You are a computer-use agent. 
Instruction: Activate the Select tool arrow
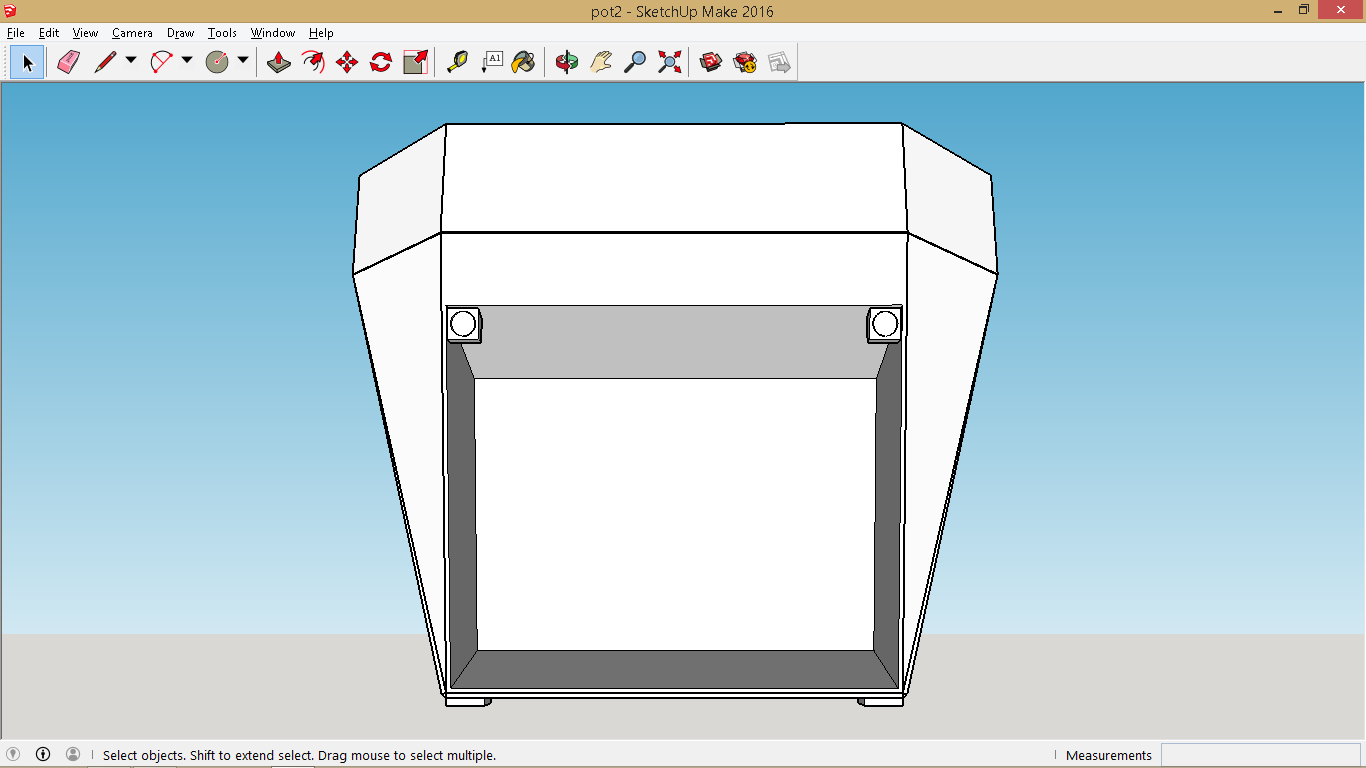(27, 62)
